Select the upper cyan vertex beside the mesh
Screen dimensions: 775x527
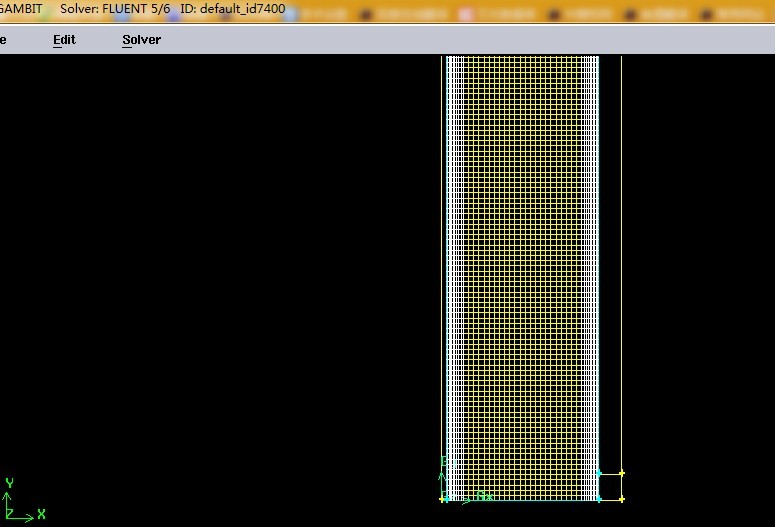(x=599, y=473)
